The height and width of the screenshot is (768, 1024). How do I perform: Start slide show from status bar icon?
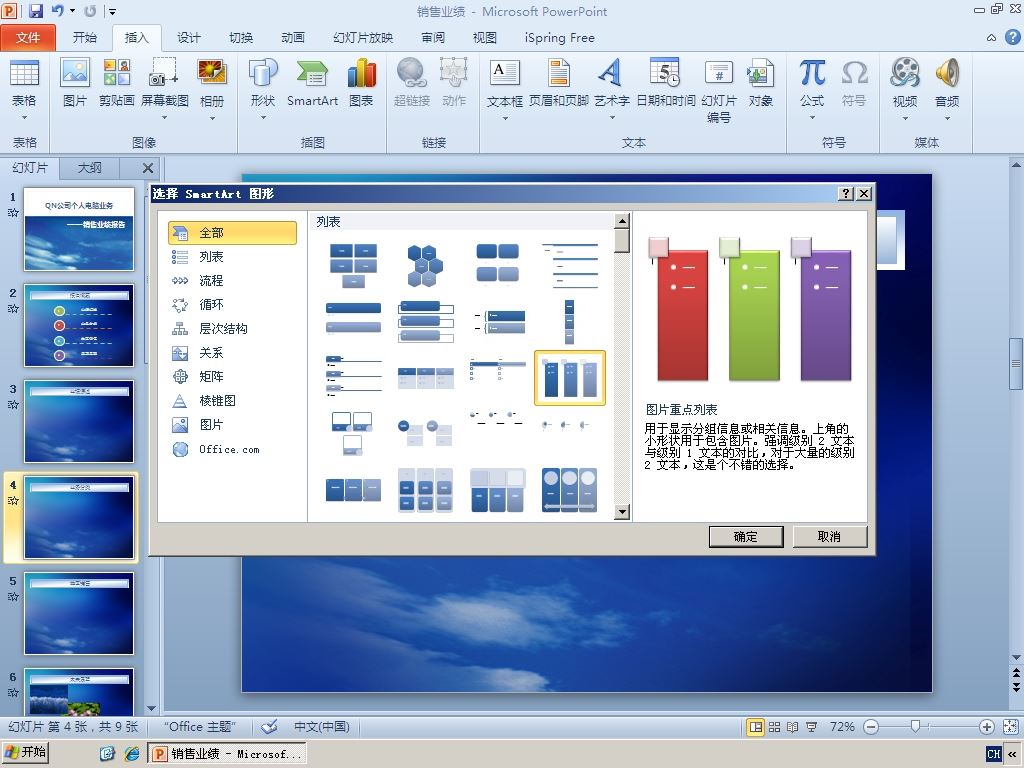tap(811, 727)
